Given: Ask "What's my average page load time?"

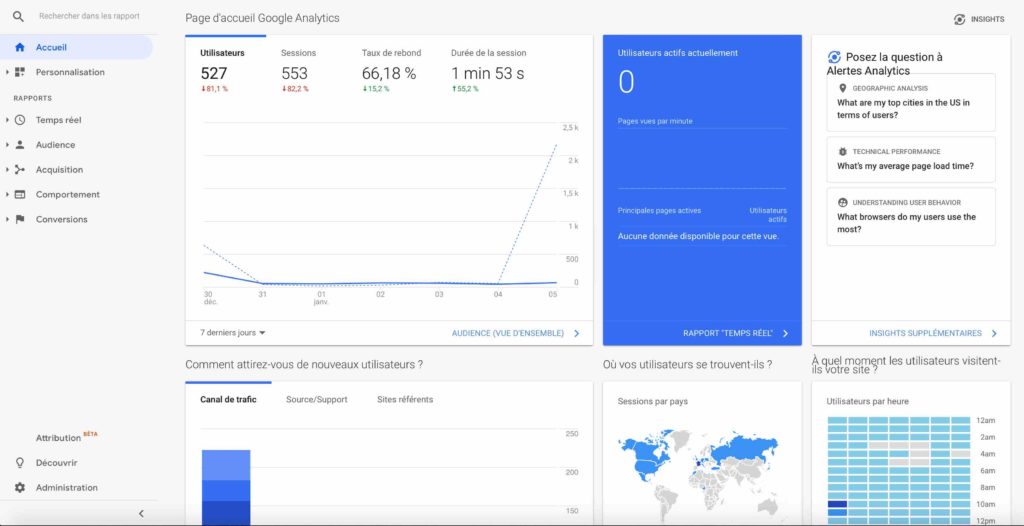Looking at the screenshot, I should (x=911, y=159).
